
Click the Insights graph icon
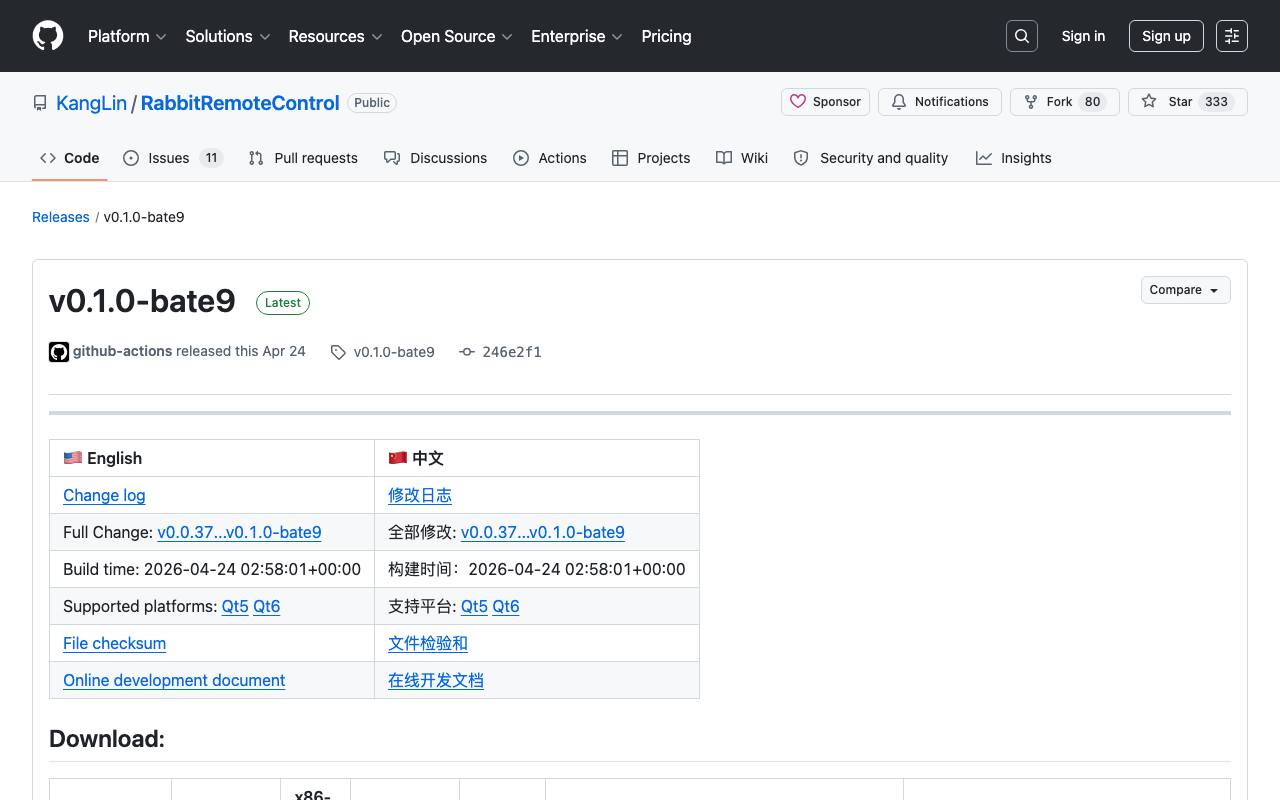984,158
